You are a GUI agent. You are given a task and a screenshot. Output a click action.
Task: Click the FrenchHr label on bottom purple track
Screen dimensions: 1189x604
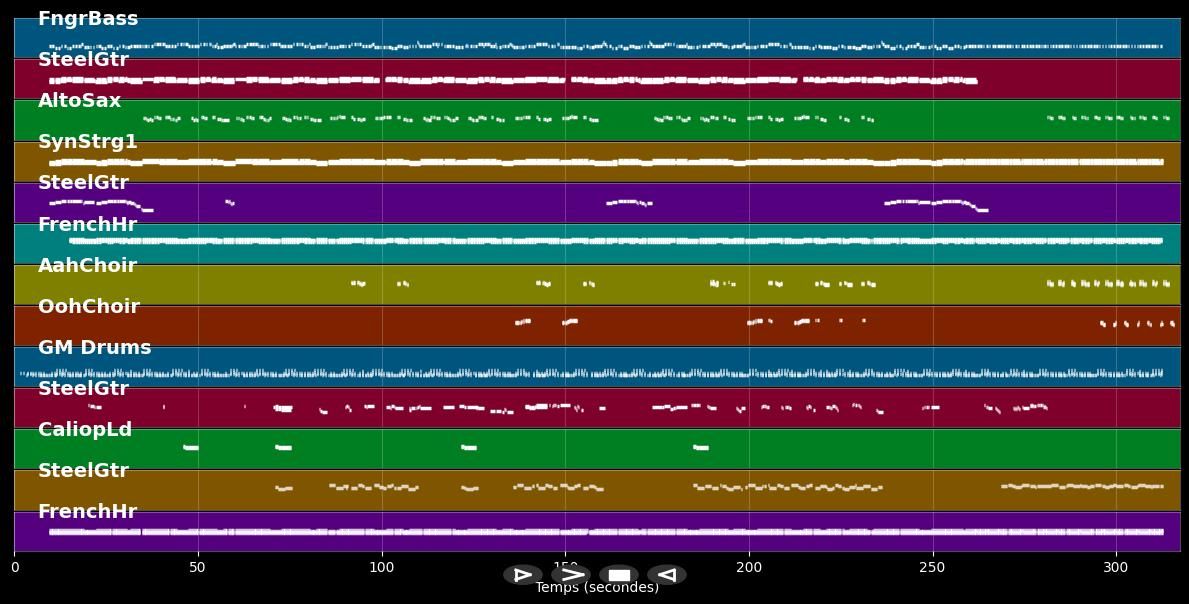(x=87, y=512)
